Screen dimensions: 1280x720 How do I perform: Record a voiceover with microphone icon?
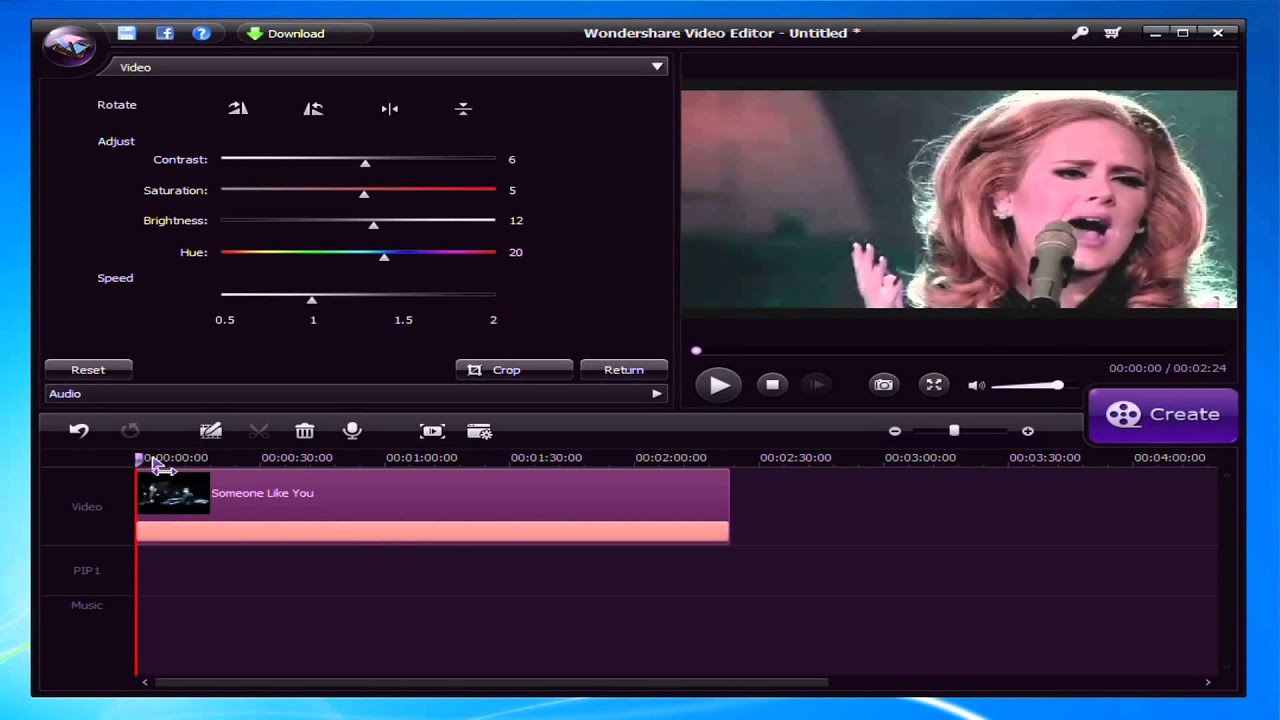pyautogui.click(x=352, y=431)
